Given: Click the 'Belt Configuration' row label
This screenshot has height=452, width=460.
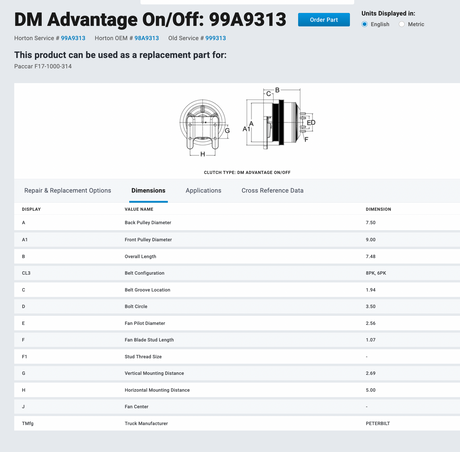Looking at the screenshot, I should pyautogui.click(x=144, y=273).
